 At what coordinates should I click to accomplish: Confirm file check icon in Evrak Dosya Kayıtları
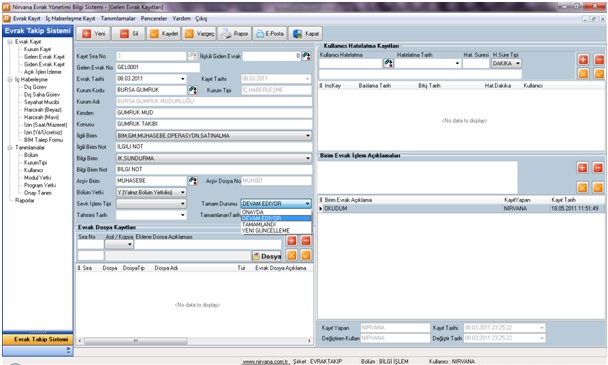pyautogui.click(x=306, y=255)
